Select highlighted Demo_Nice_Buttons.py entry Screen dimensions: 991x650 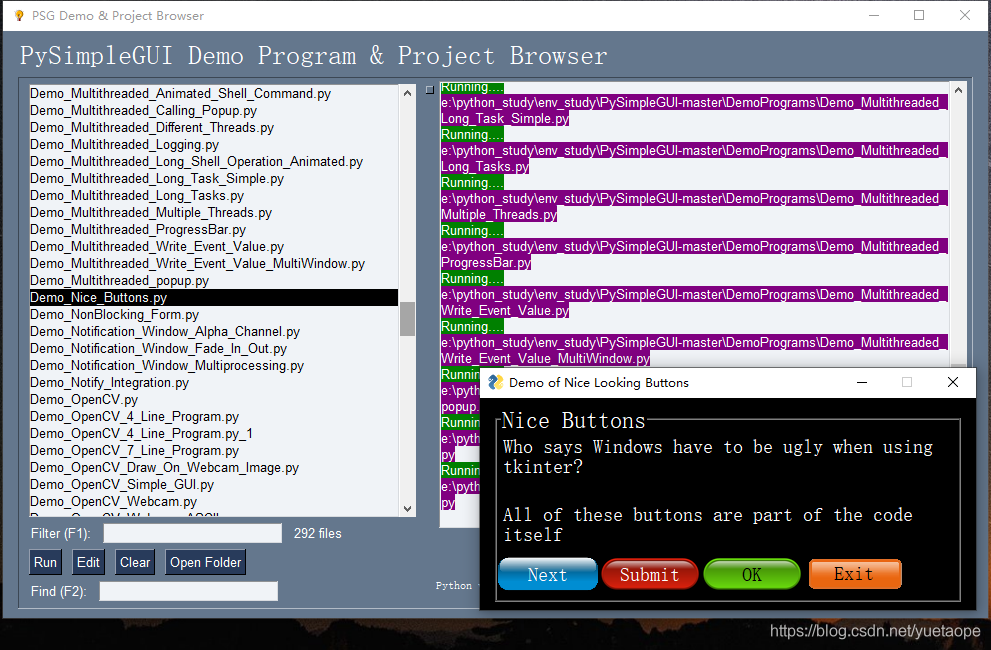[x=214, y=297]
